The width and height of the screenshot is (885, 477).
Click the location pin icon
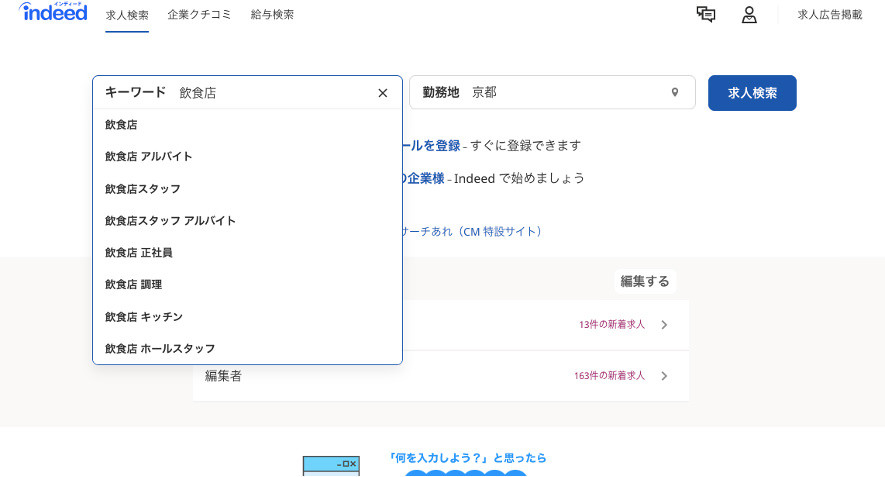[675, 93]
